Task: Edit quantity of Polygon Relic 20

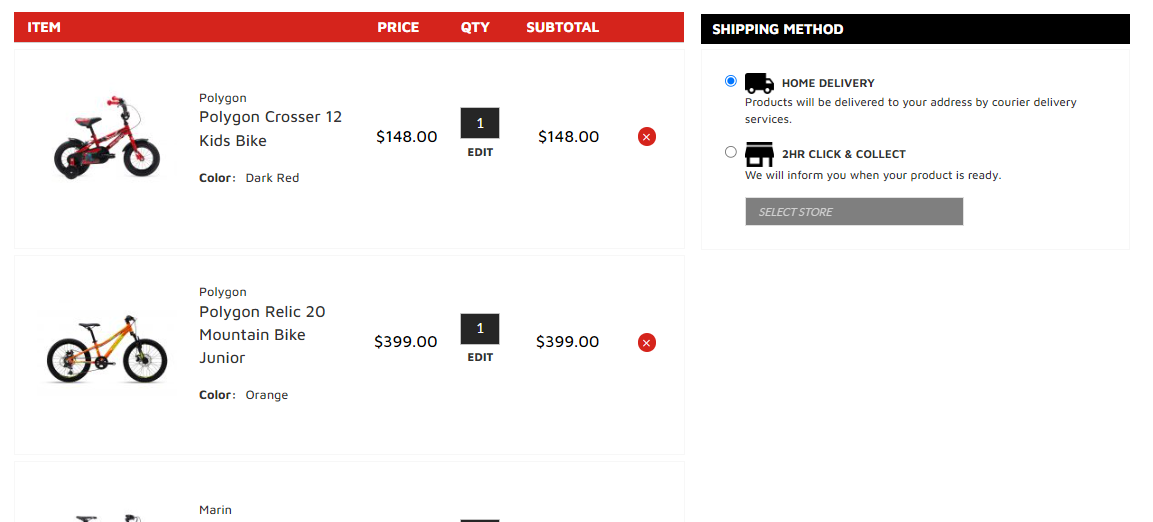Action: pos(480,357)
